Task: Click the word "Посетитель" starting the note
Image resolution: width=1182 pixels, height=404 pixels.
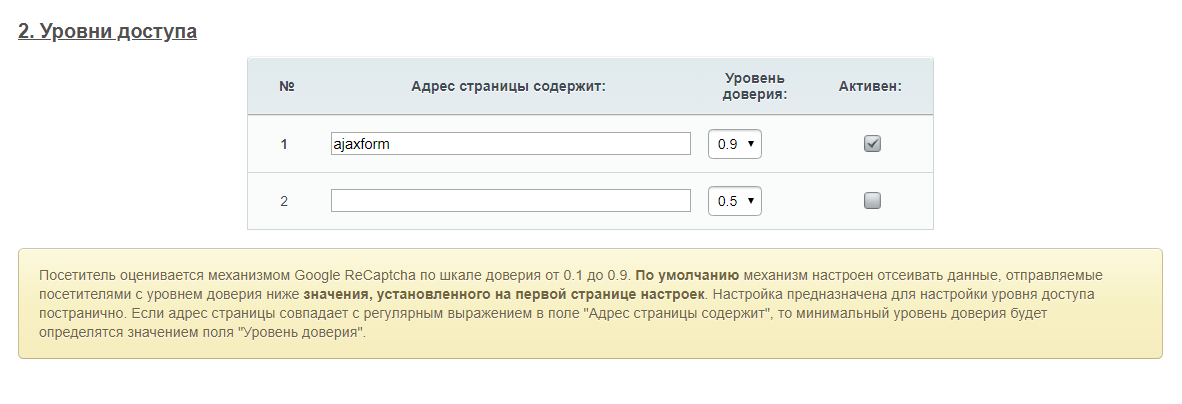Action: click(72, 274)
